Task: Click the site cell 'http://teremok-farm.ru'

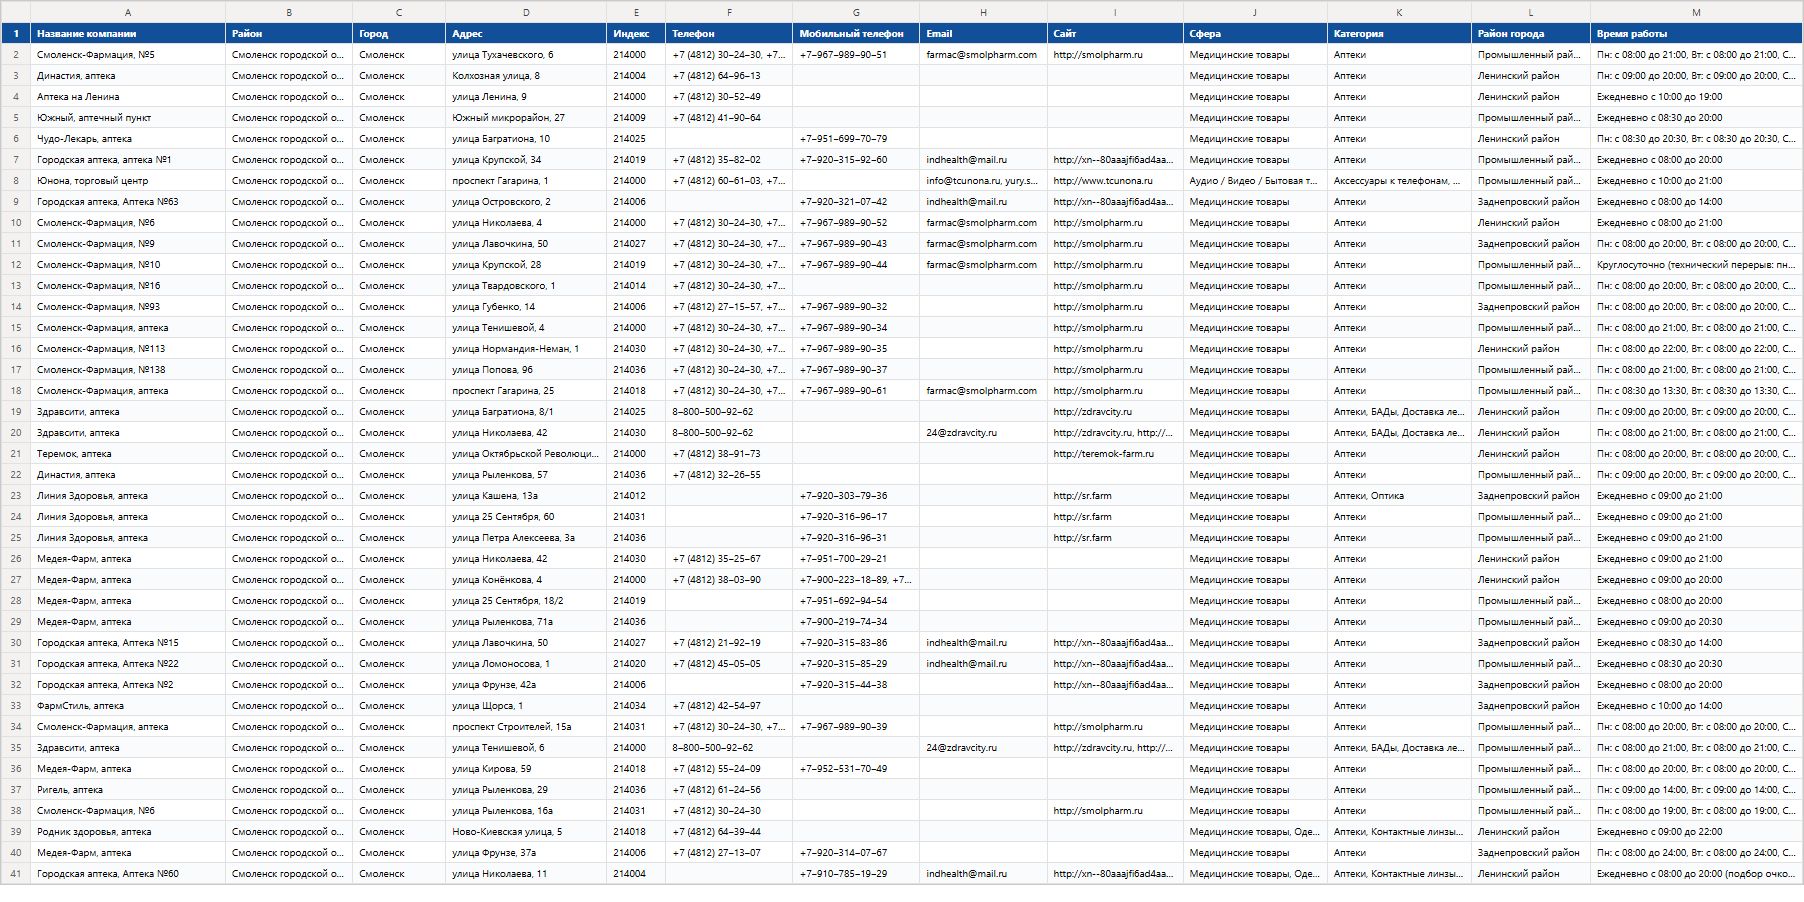Action: (1115, 454)
